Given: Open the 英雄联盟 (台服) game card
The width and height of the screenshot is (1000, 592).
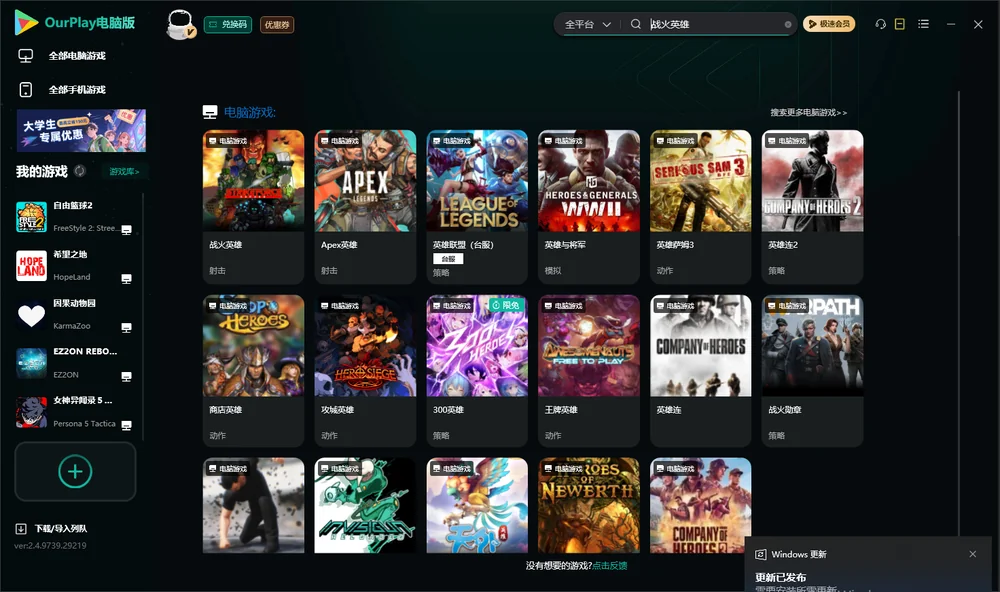Looking at the screenshot, I should point(477,207).
